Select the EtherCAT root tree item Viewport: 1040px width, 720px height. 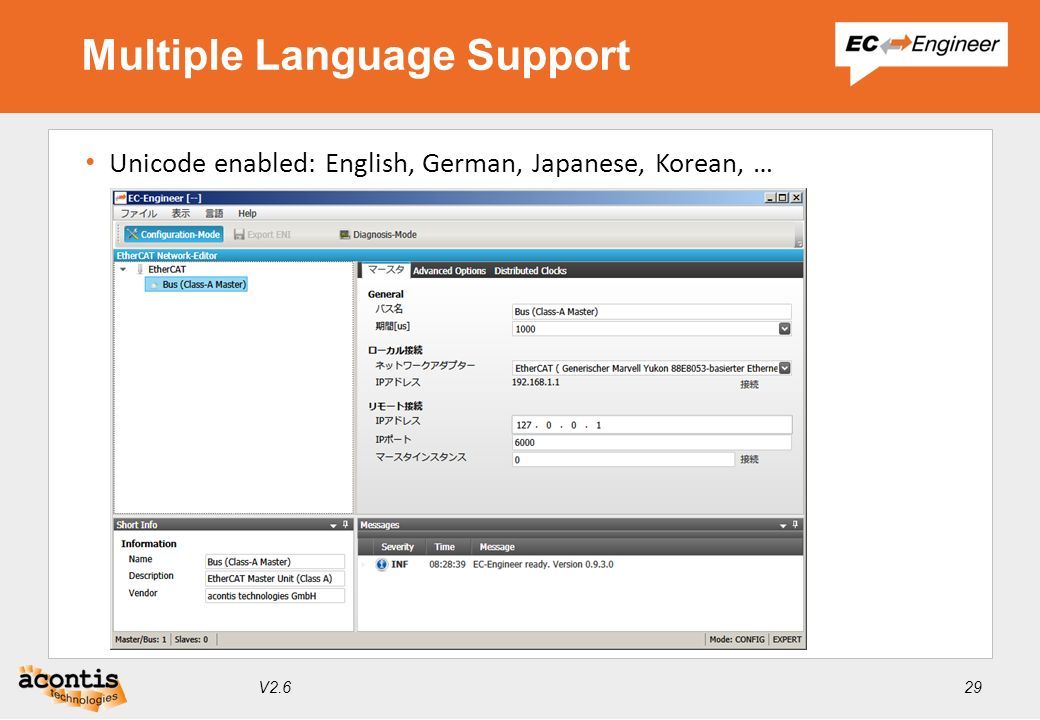(166, 269)
